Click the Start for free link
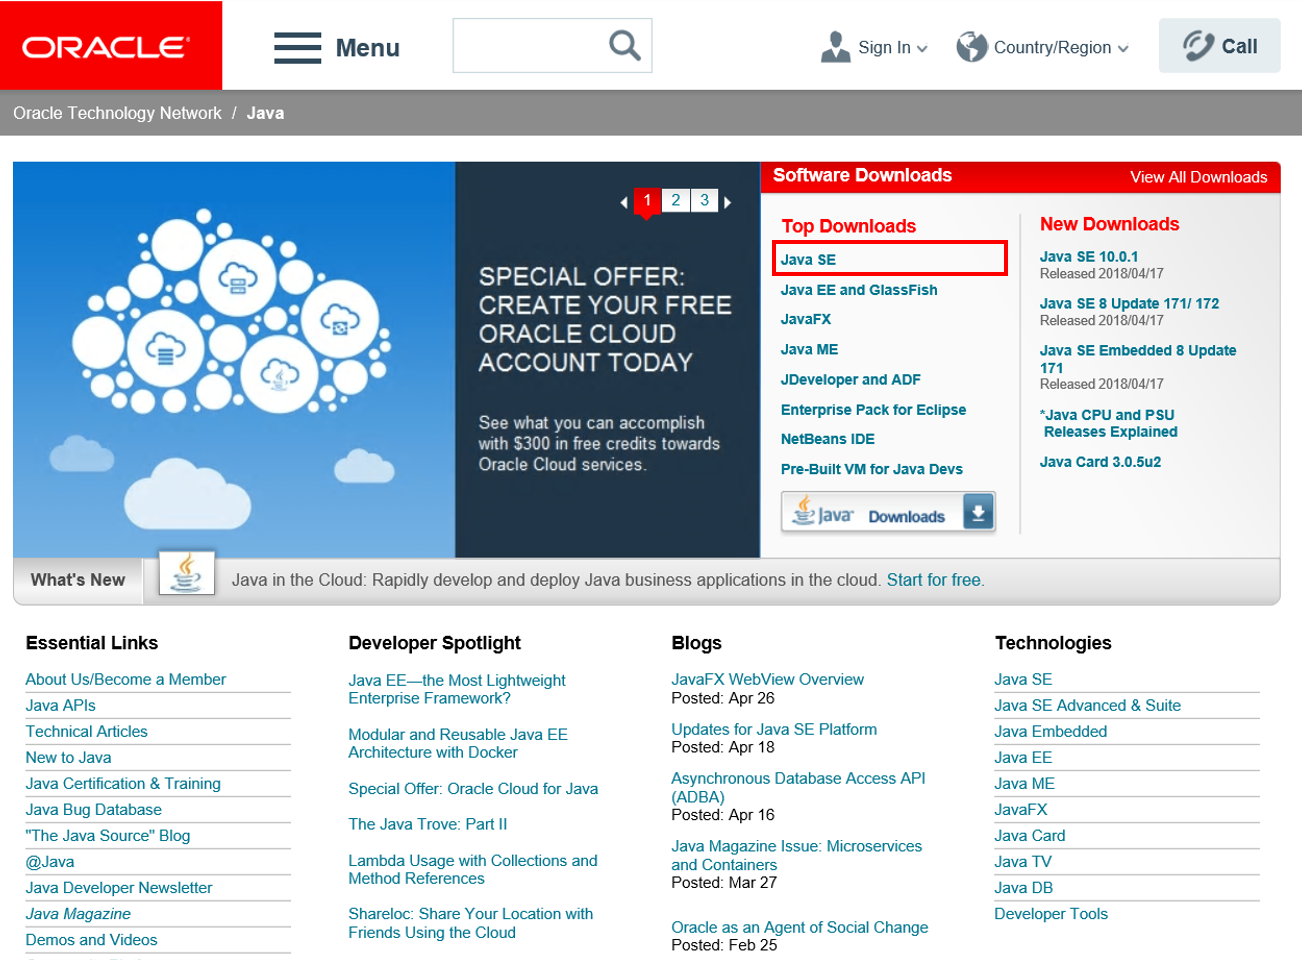The height and width of the screenshot is (960, 1302). [x=935, y=580]
